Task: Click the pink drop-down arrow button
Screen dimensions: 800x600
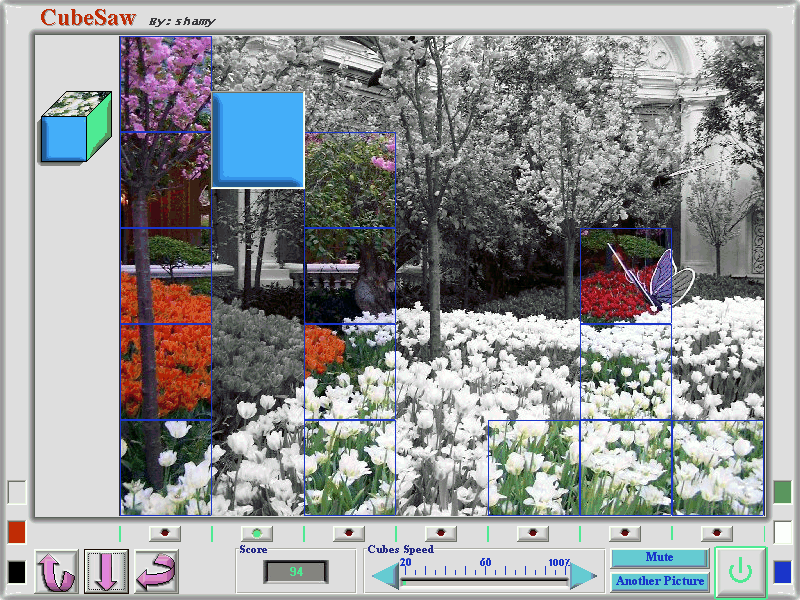Action: pyautogui.click(x=106, y=571)
